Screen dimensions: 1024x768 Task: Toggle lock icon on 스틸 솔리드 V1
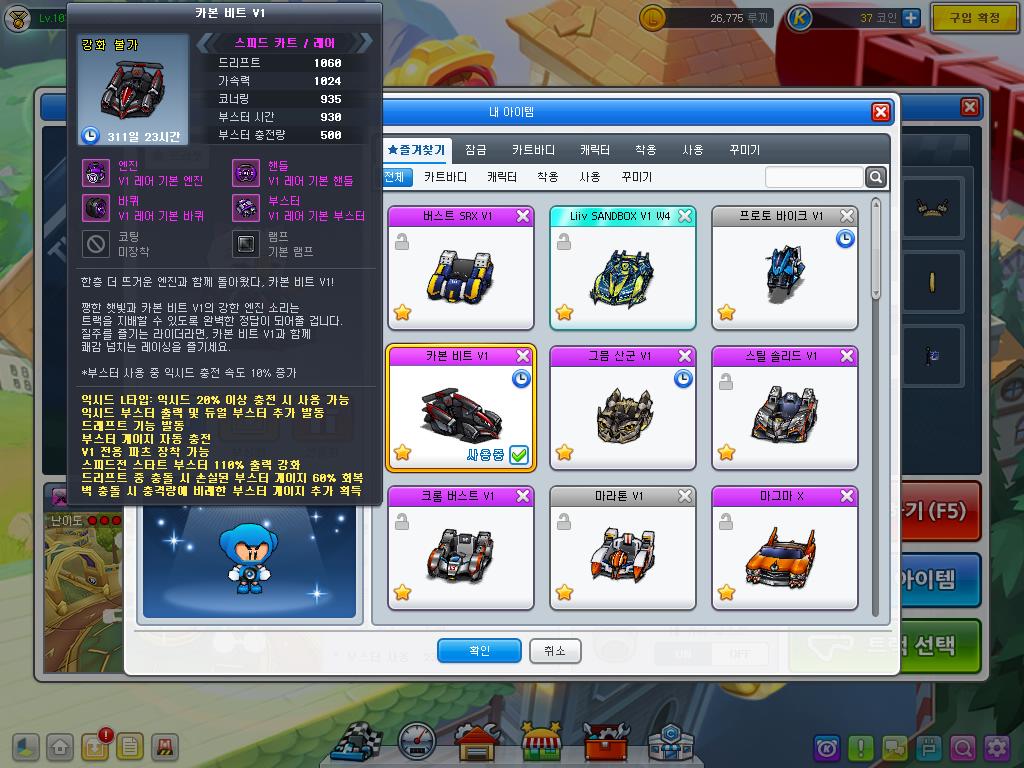726,381
